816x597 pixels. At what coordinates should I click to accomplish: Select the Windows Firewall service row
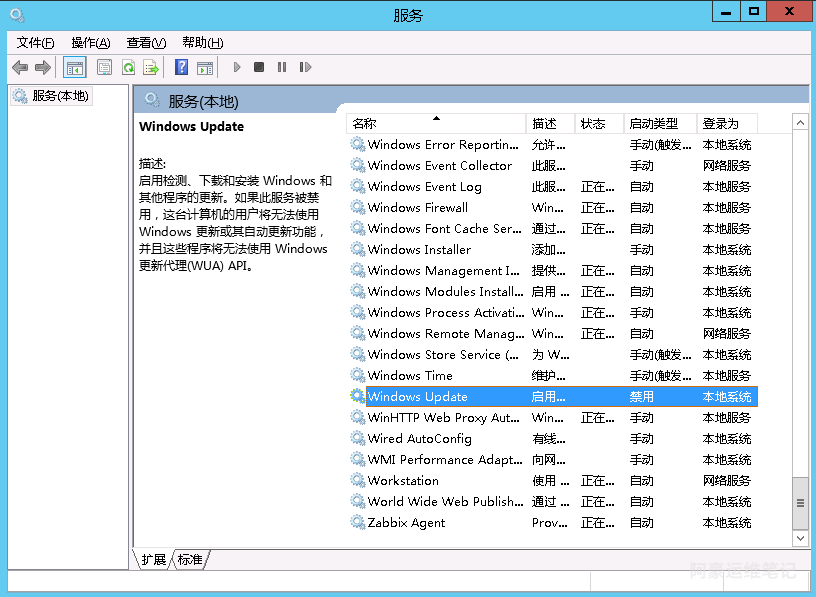[x=417, y=208]
